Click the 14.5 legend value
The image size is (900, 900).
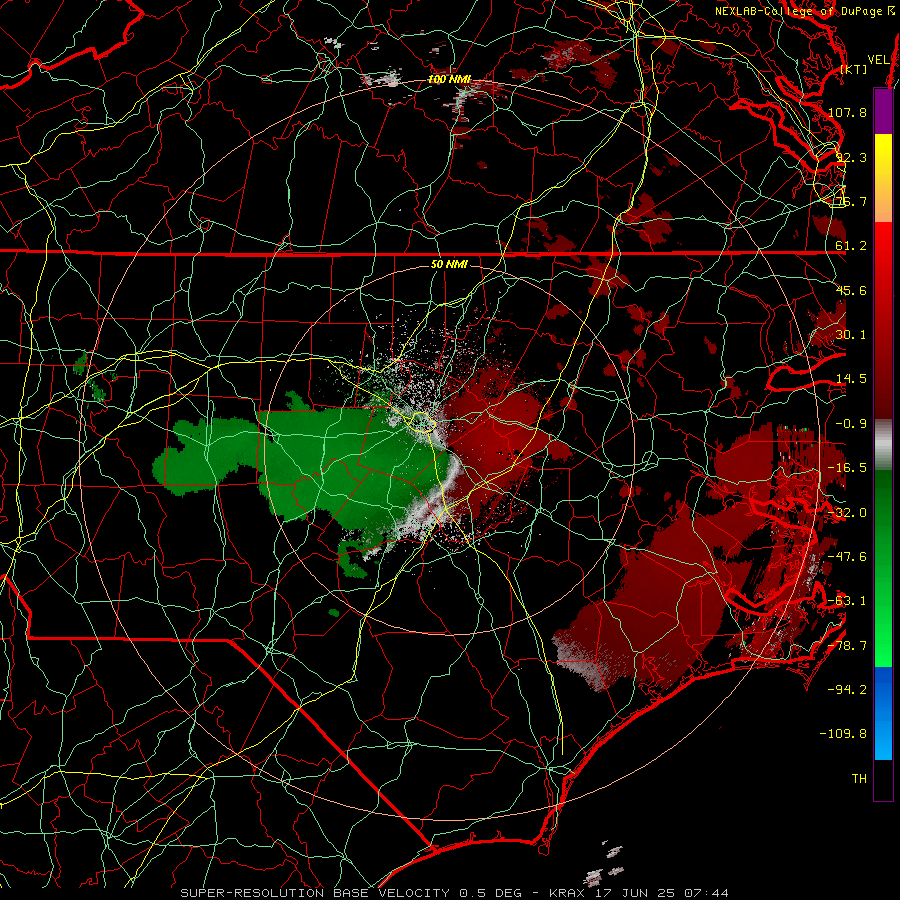pyautogui.click(x=851, y=379)
